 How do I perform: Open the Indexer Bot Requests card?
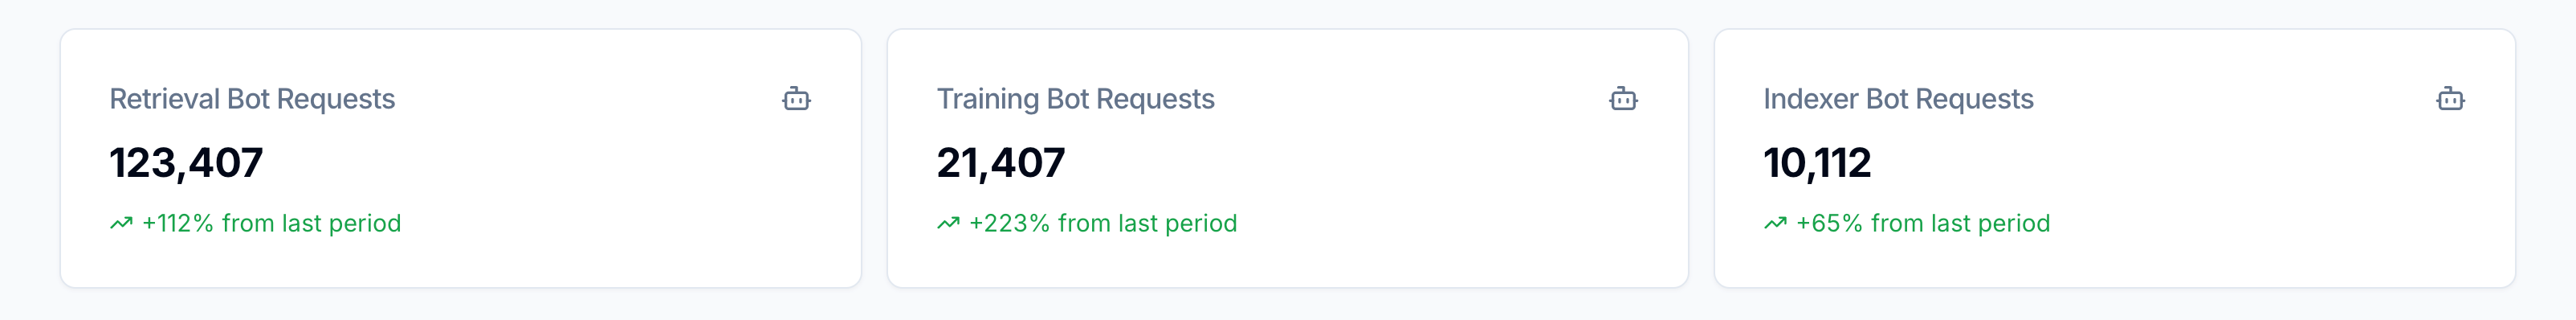point(2115,158)
